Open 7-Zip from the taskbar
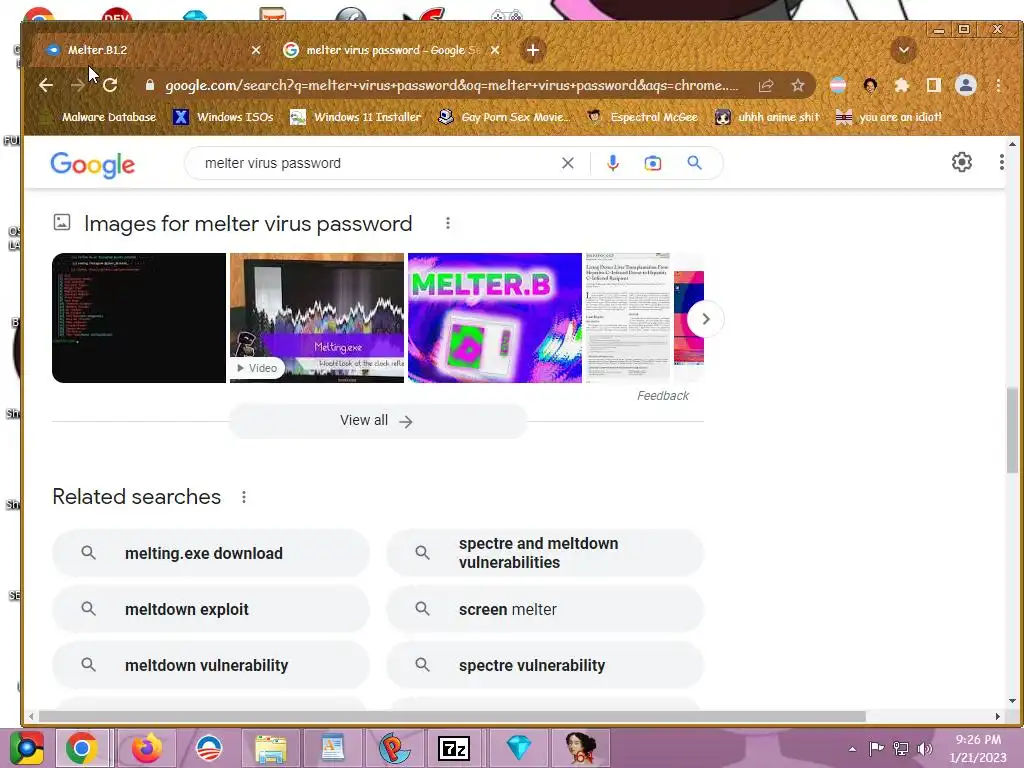Screen dimensions: 1024x768 454,748
